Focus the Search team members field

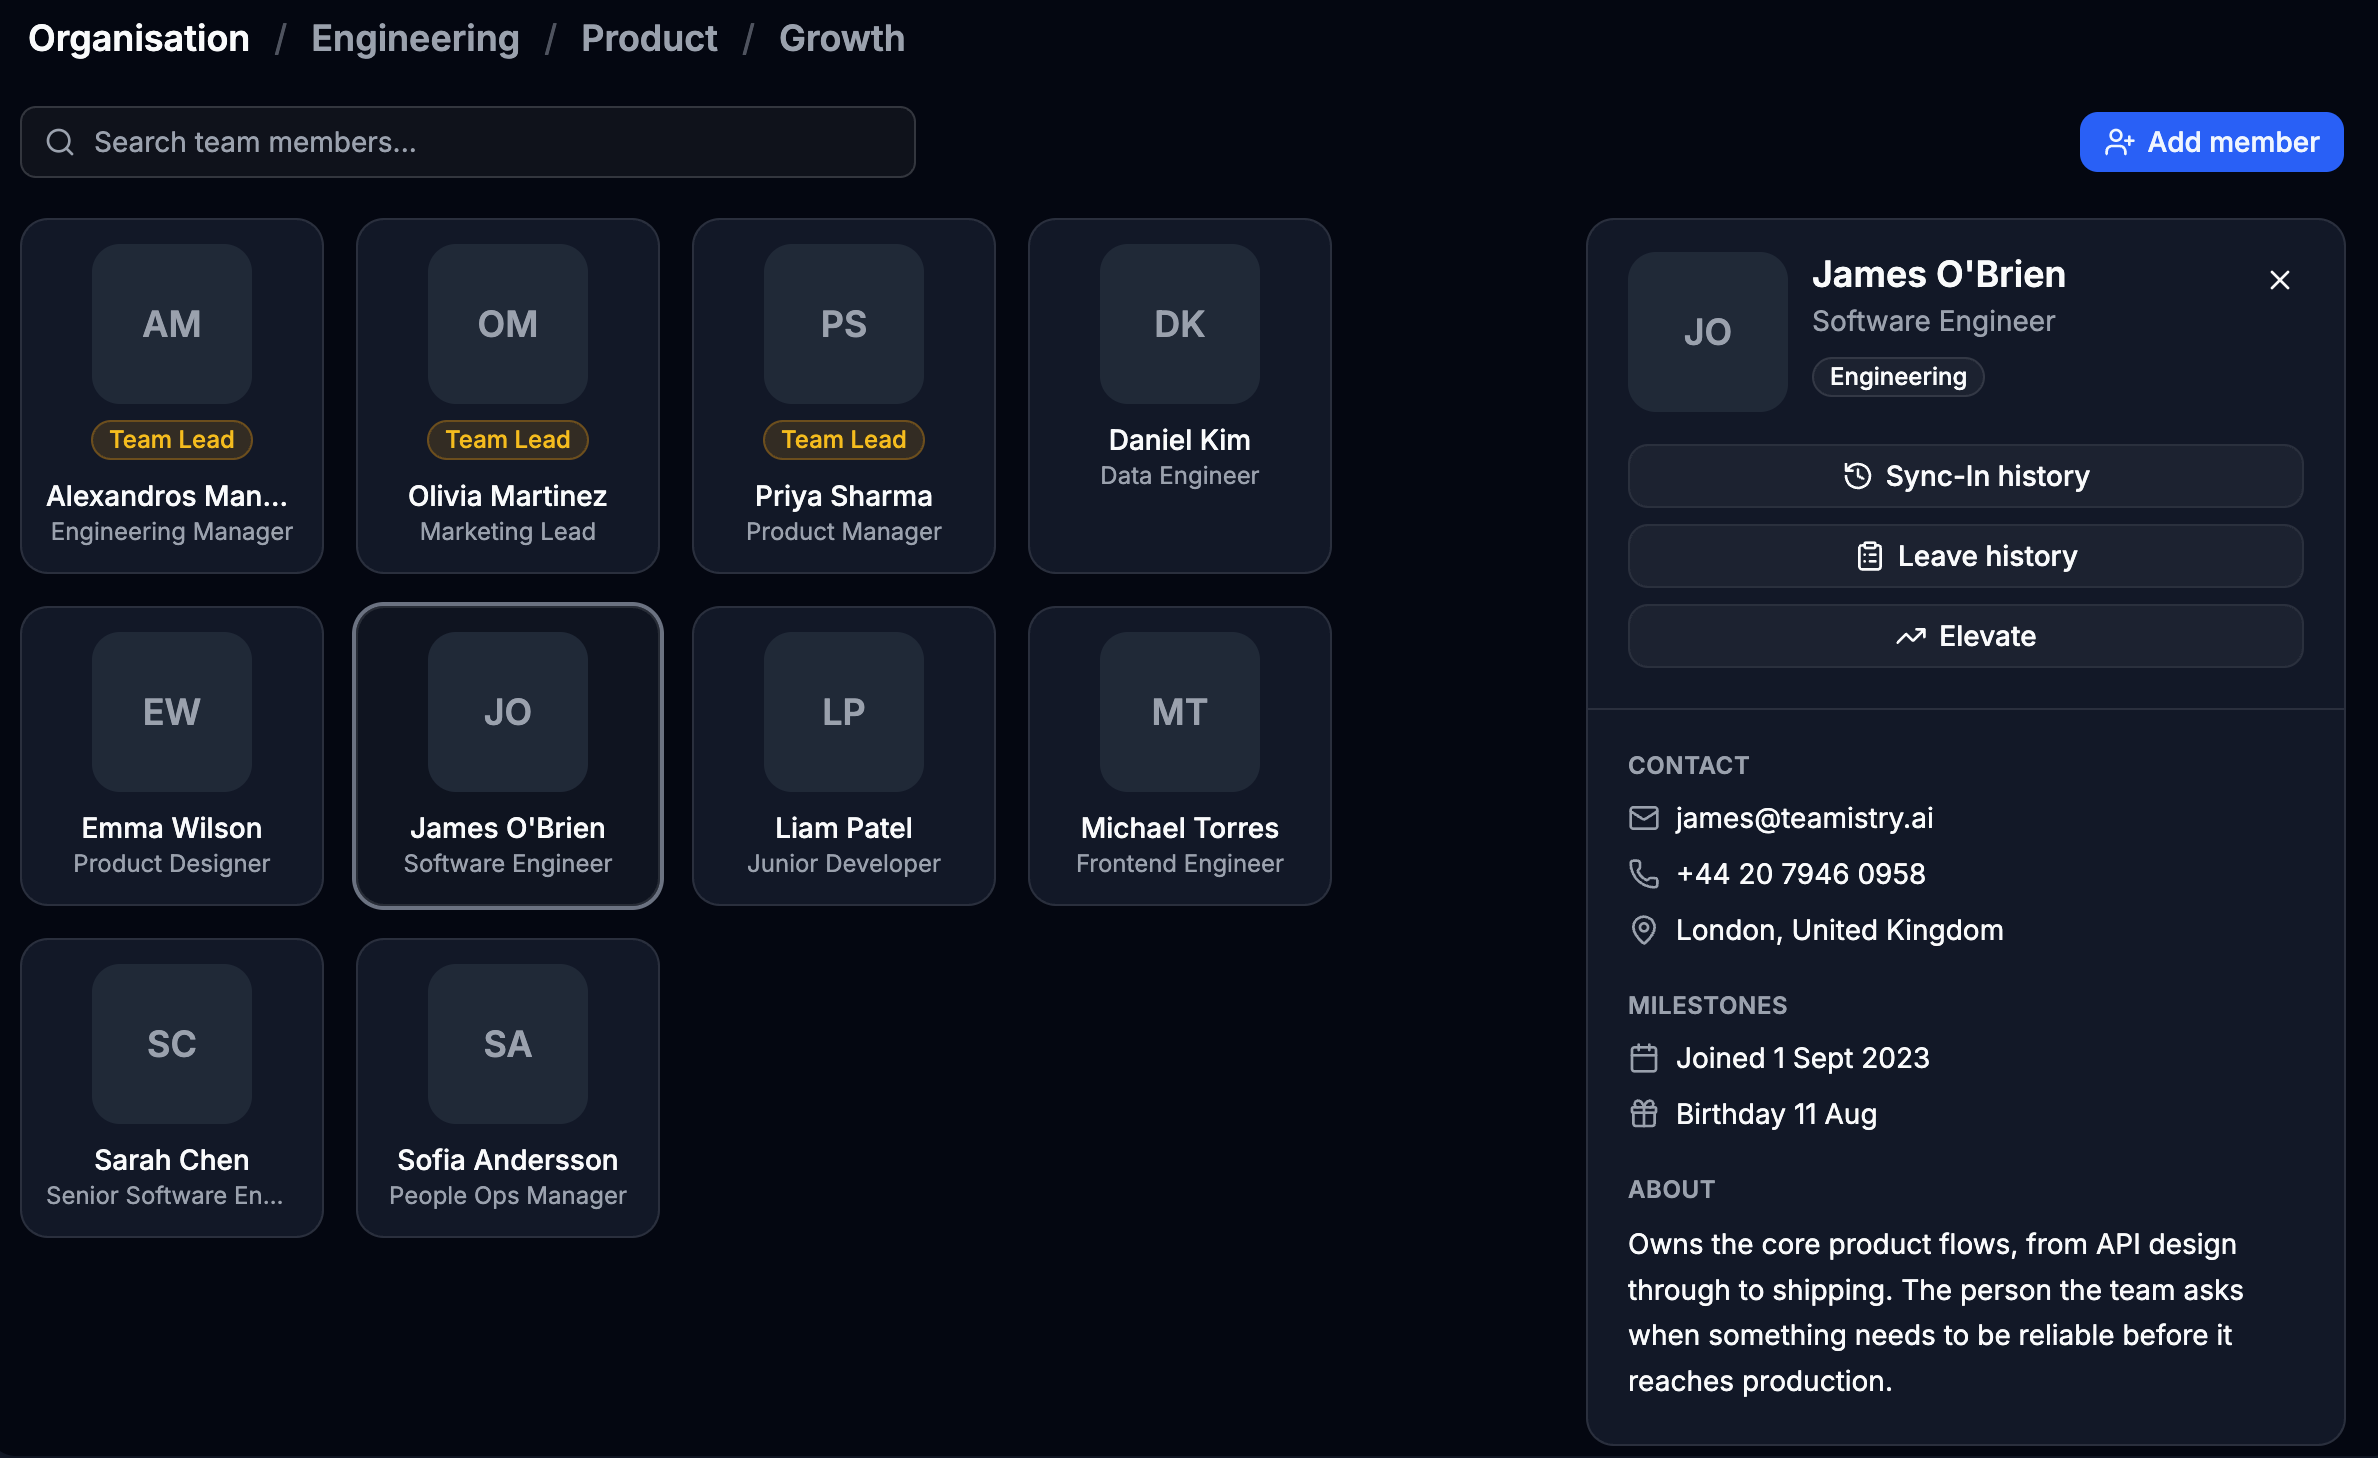click(468, 142)
